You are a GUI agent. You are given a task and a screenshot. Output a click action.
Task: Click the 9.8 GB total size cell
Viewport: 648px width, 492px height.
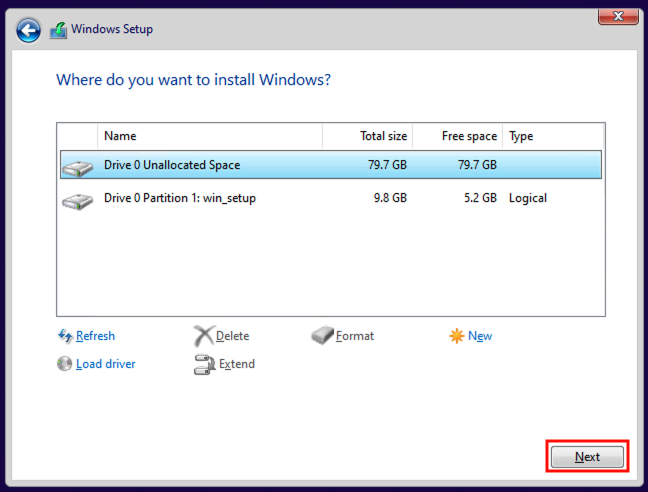(x=390, y=198)
